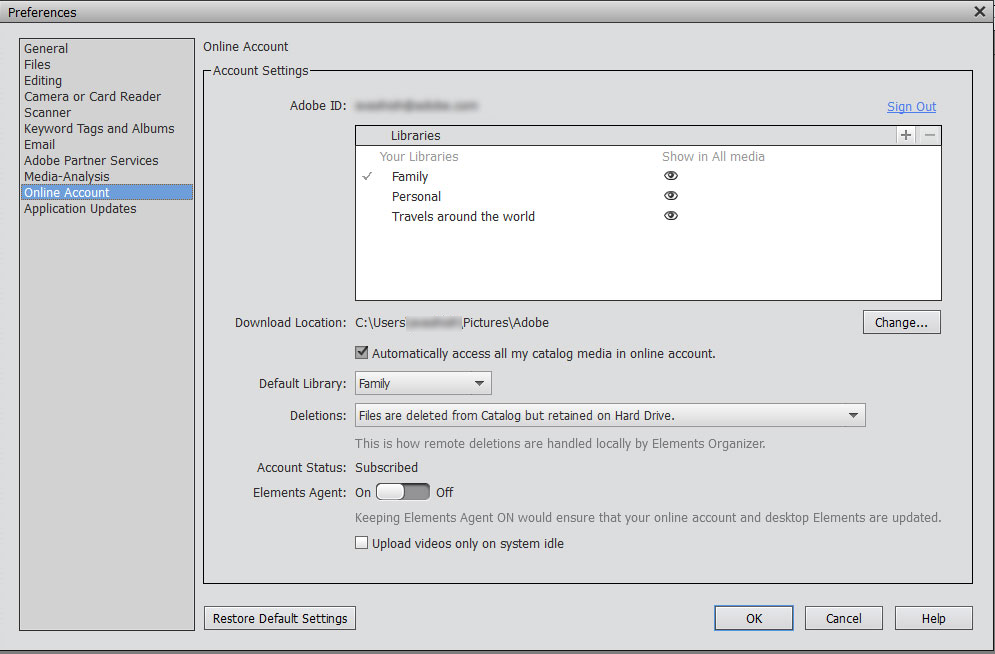The width and height of the screenshot is (995, 654).
Task: Expand the Deletions dropdown
Action: [x=610, y=415]
